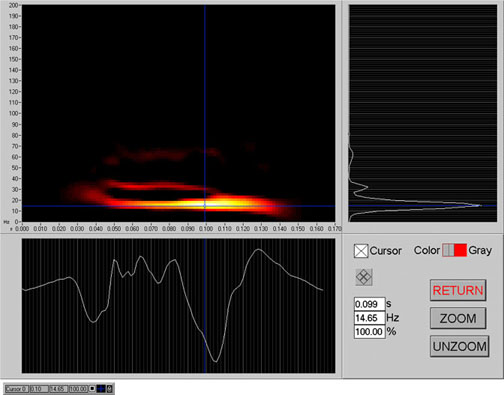Click the cursor lock icon in legend

tap(109, 389)
